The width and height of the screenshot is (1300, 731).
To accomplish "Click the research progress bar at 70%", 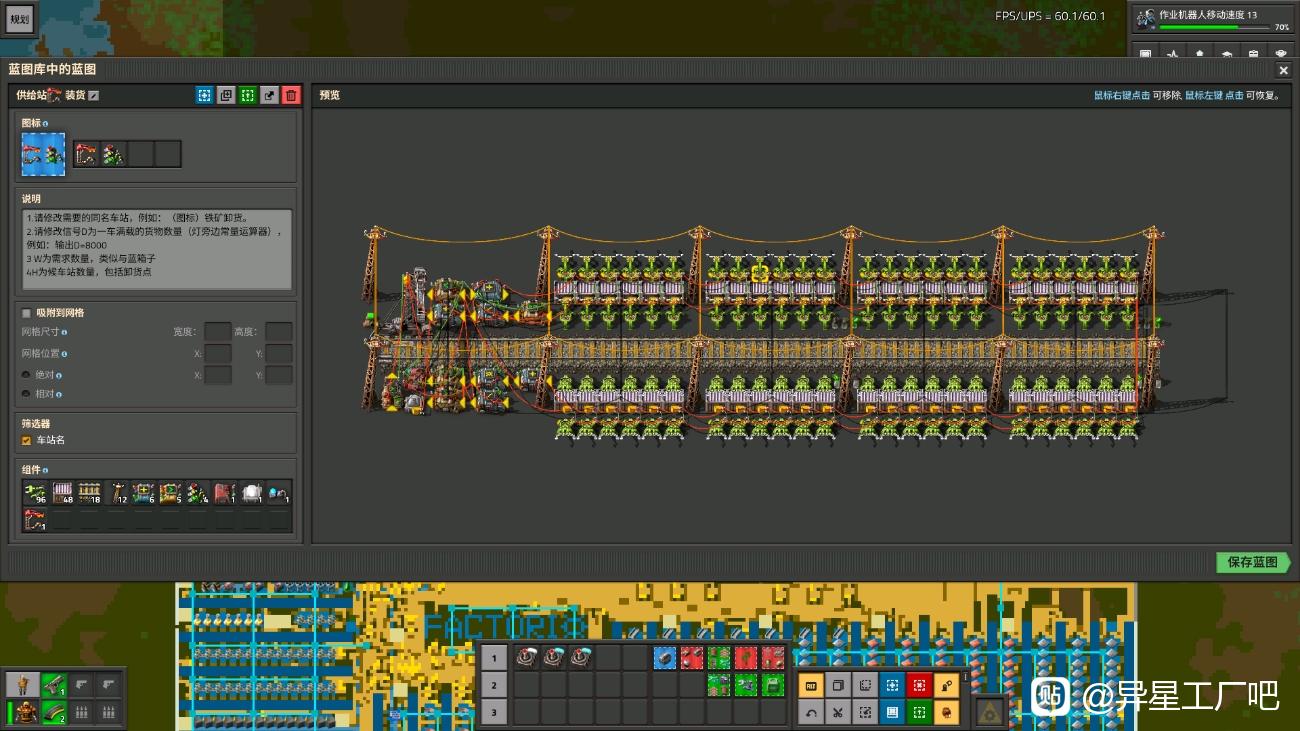I will pyautogui.click(x=1212, y=28).
